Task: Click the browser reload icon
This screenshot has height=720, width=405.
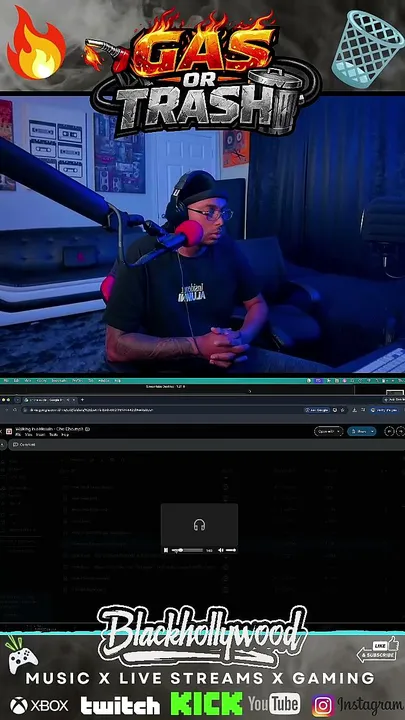Action: 15,410
